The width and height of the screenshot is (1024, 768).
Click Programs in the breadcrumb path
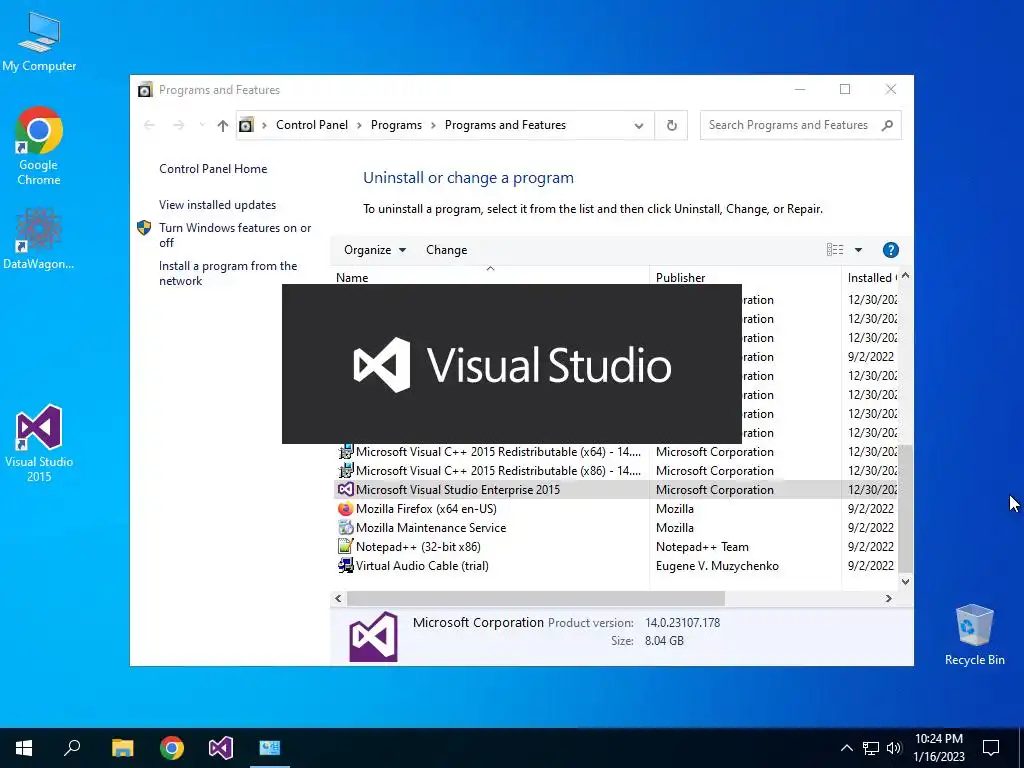coord(396,125)
